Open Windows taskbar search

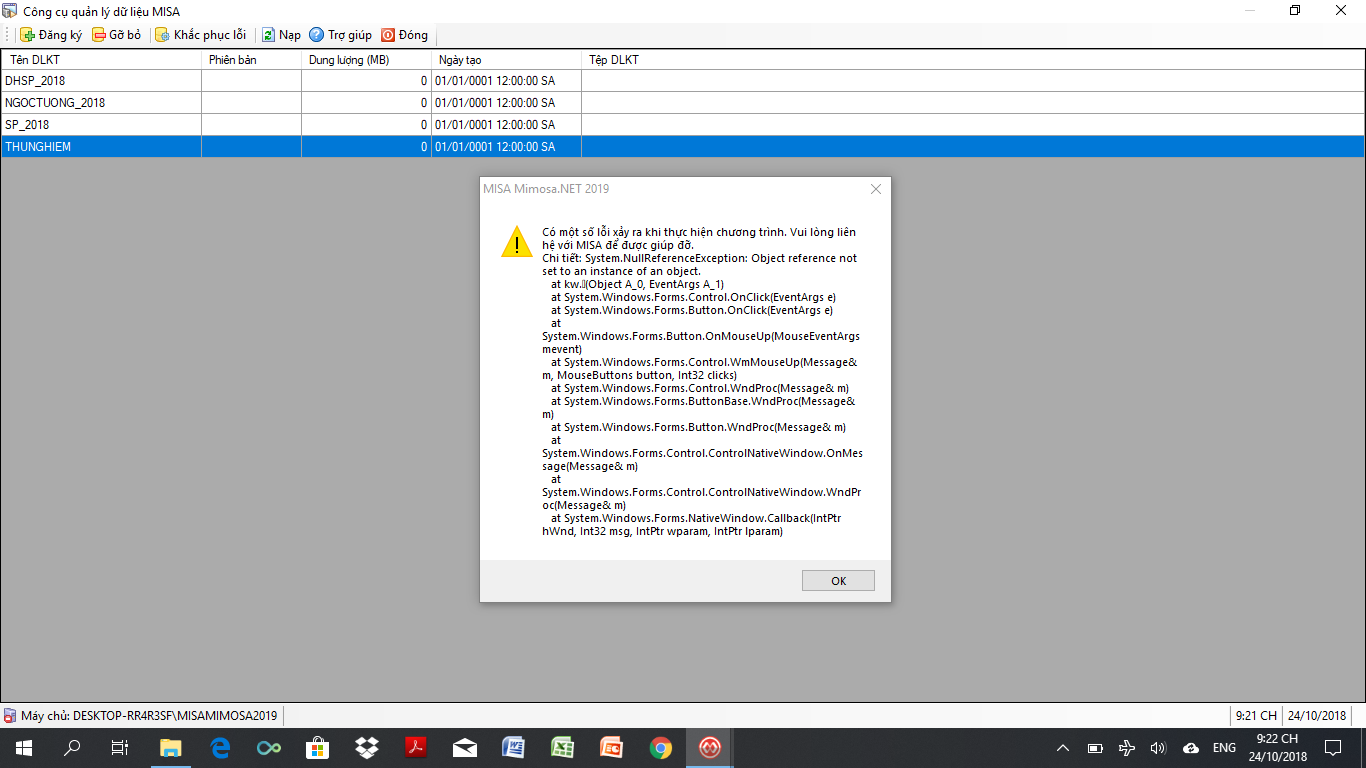(72, 748)
